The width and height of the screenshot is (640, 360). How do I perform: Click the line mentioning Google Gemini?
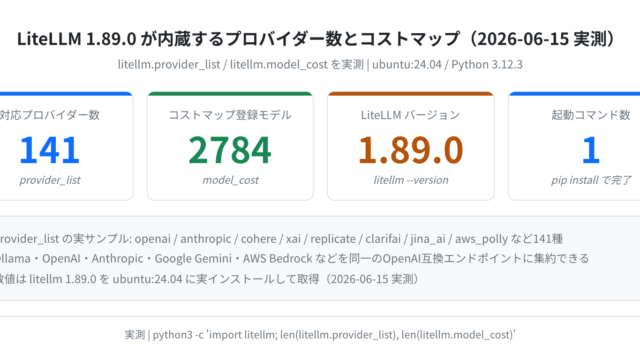click(x=294, y=259)
